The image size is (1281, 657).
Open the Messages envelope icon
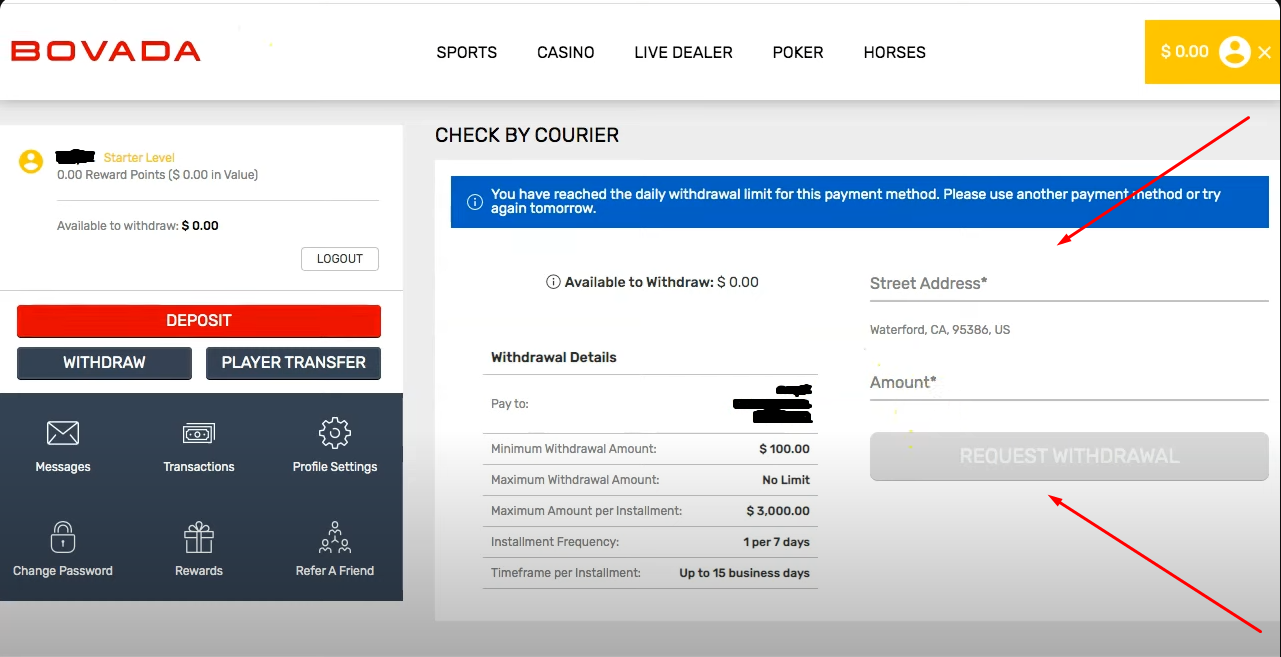[63, 434]
